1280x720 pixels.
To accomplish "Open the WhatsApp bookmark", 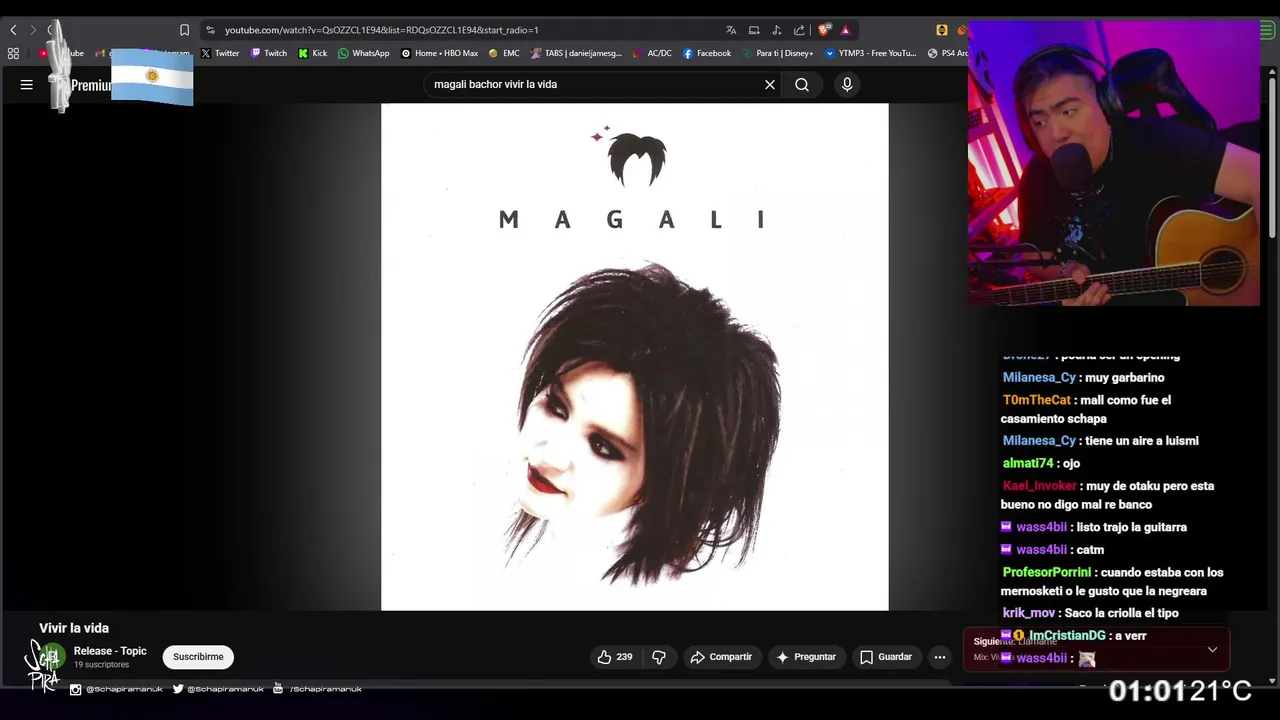I will [x=364, y=53].
